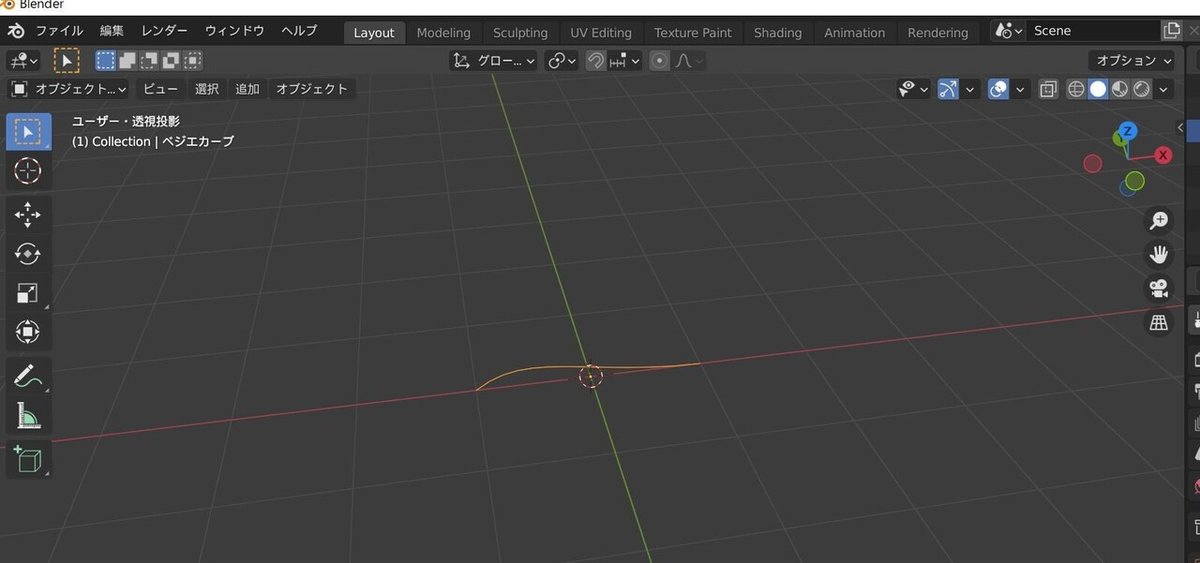The image size is (1200, 563).
Task: Open the pivot point dropdown
Action: tap(562, 61)
